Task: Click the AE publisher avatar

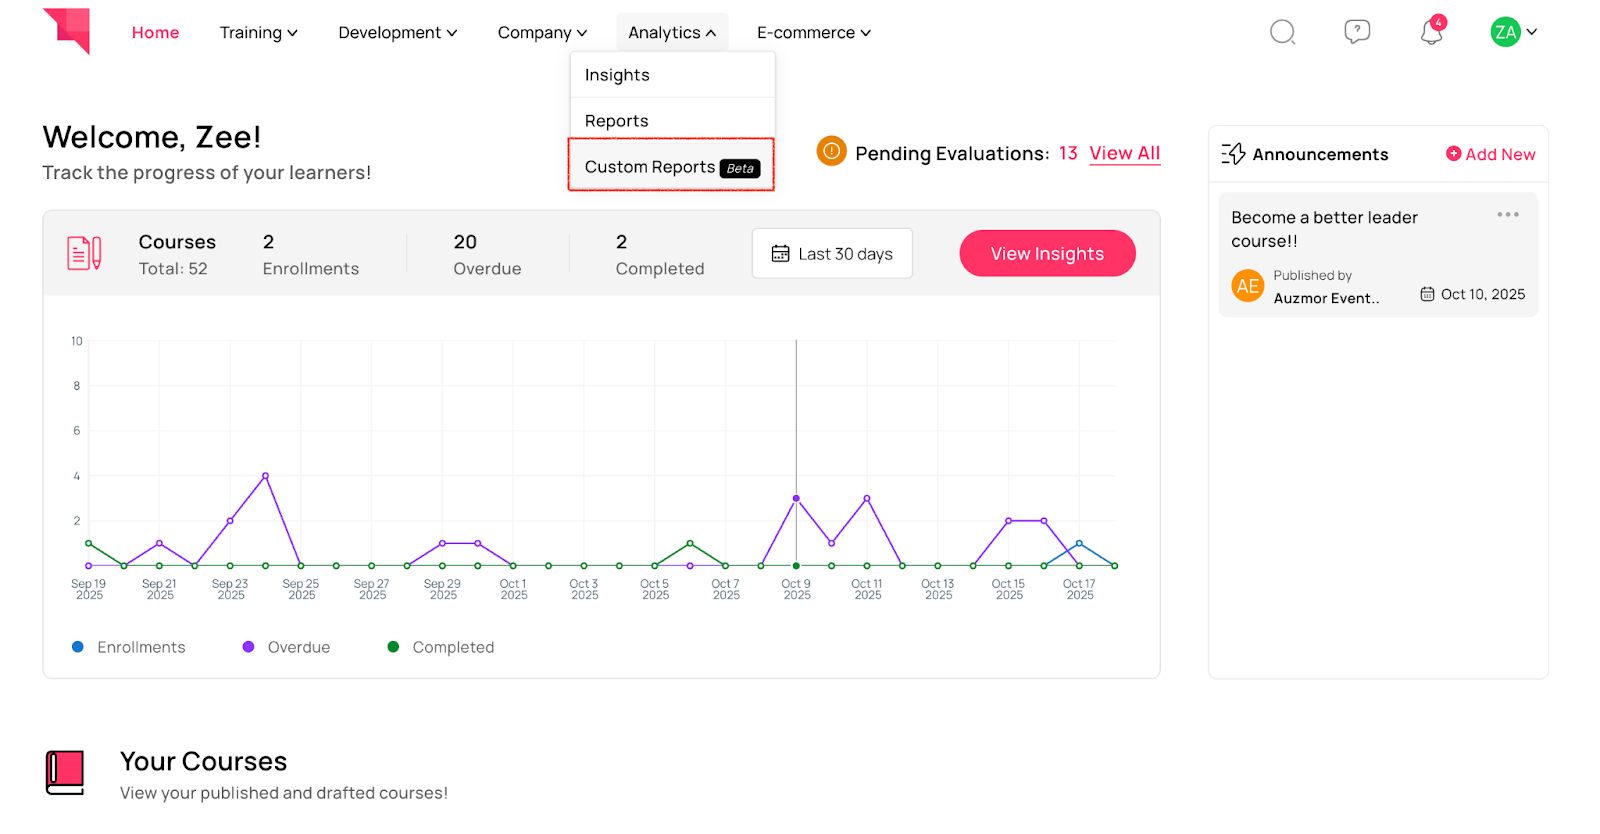Action: coord(1247,286)
